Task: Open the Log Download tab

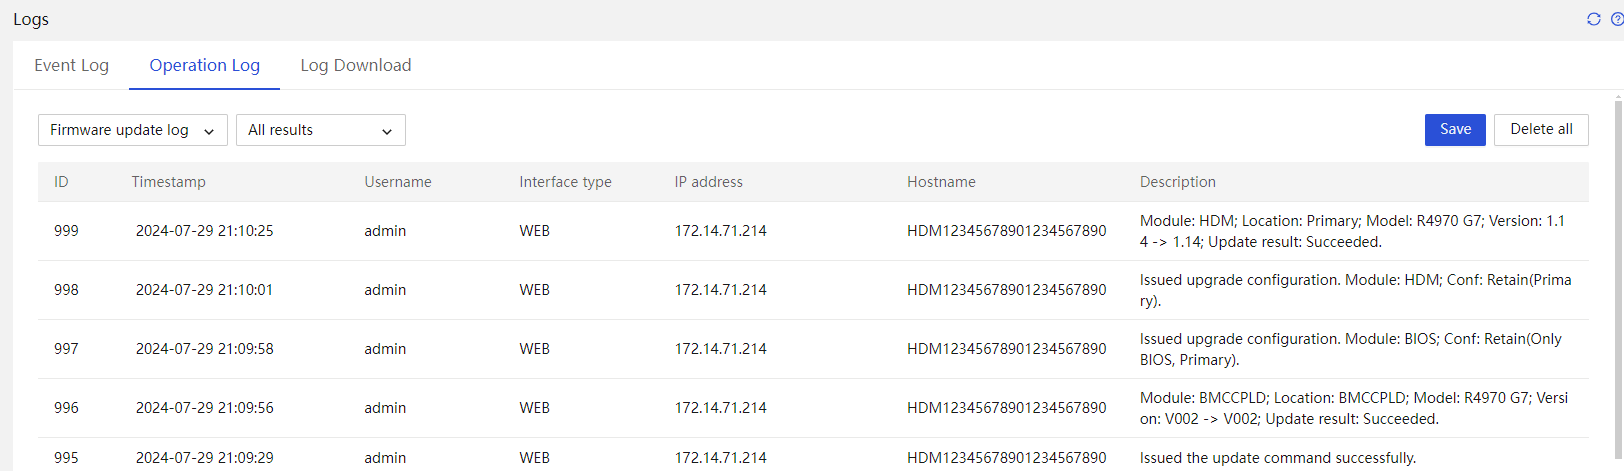Action: coord(356,65)
